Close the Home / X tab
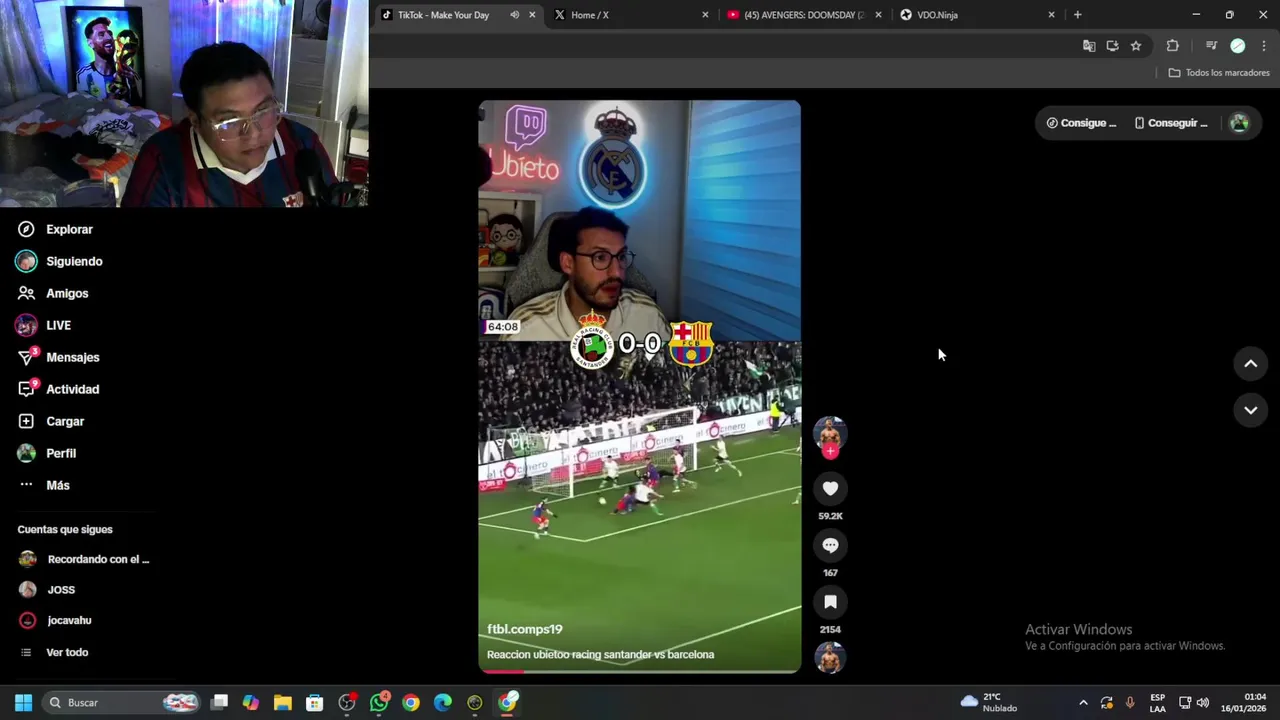This screenshot has width=1280, height=720. coord(705,15)
